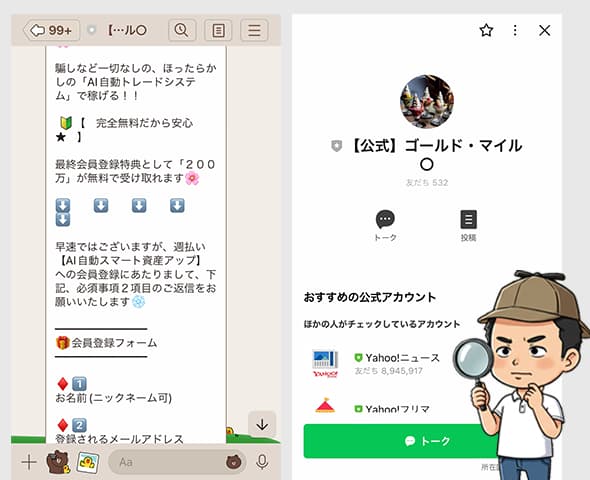This screenshot has width=590, height=480.
Task: Close the profile panel with X
Action: point(544,30)
